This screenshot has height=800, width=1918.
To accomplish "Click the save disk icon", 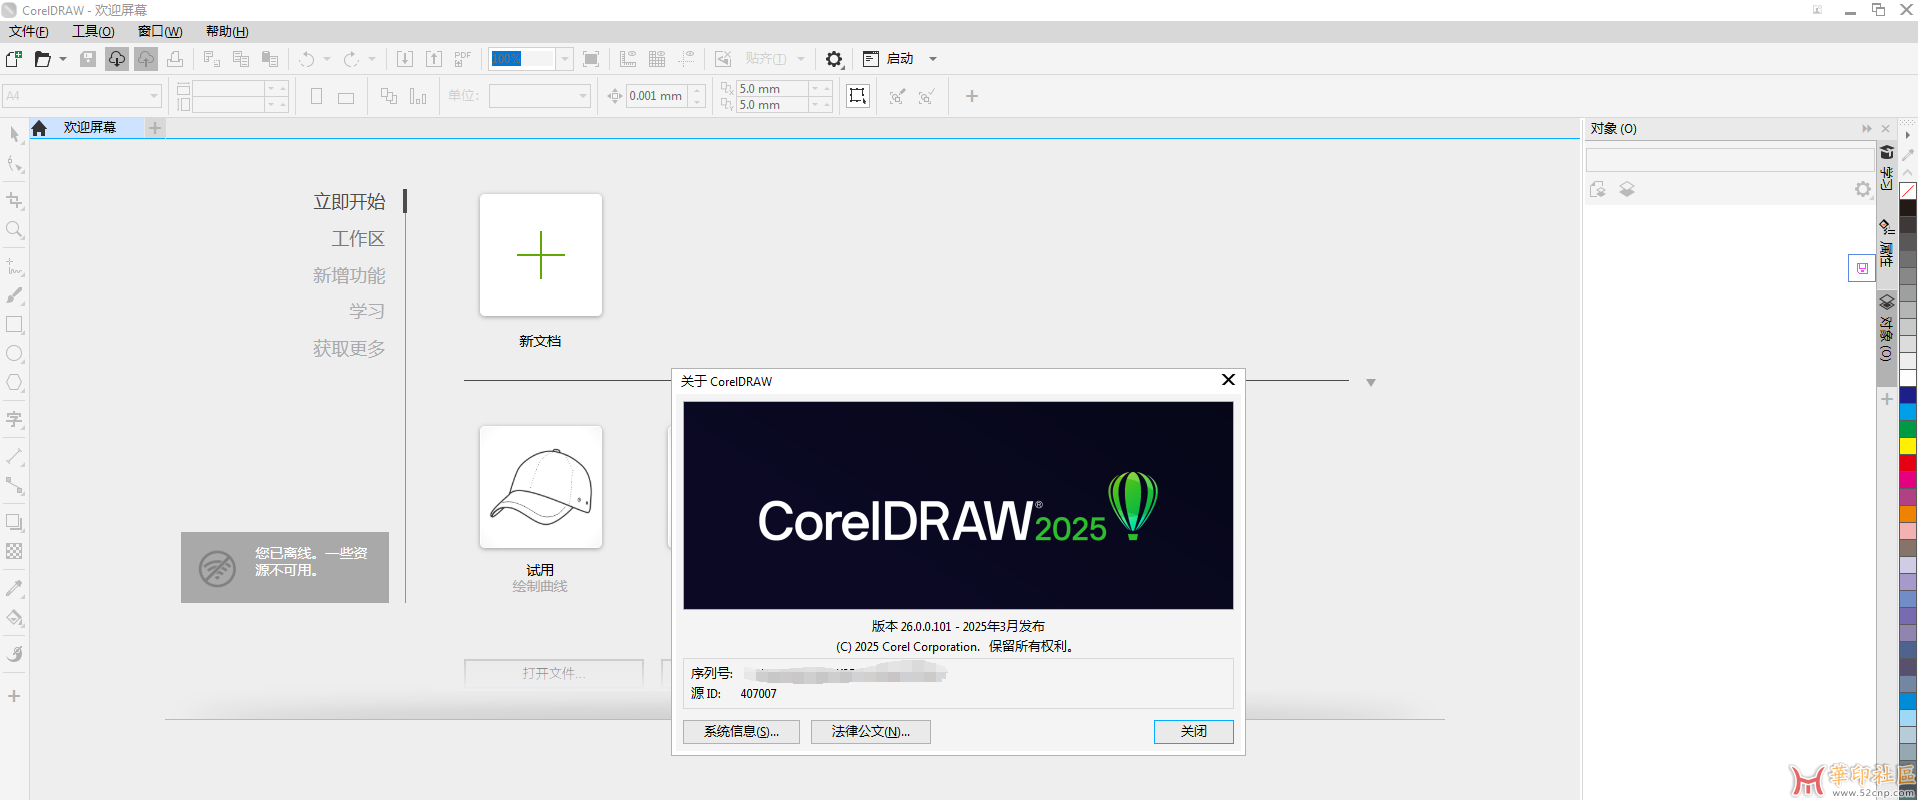I will click(x=88, y=59).
